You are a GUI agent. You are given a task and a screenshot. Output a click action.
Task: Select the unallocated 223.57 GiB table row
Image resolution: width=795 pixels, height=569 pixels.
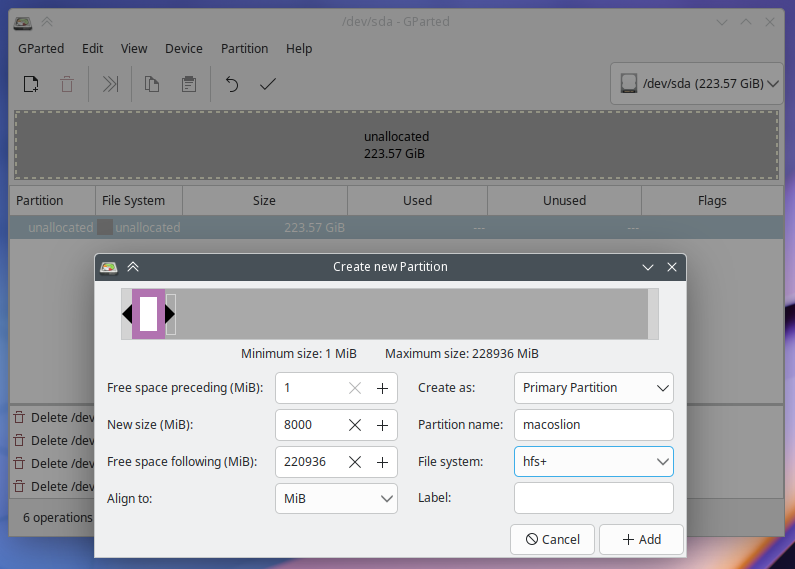tap(396, 228)
